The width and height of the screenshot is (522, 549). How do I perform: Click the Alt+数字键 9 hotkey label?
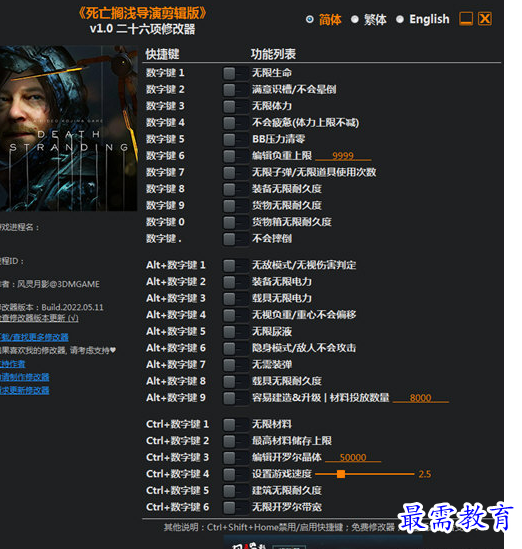[176, 398]
